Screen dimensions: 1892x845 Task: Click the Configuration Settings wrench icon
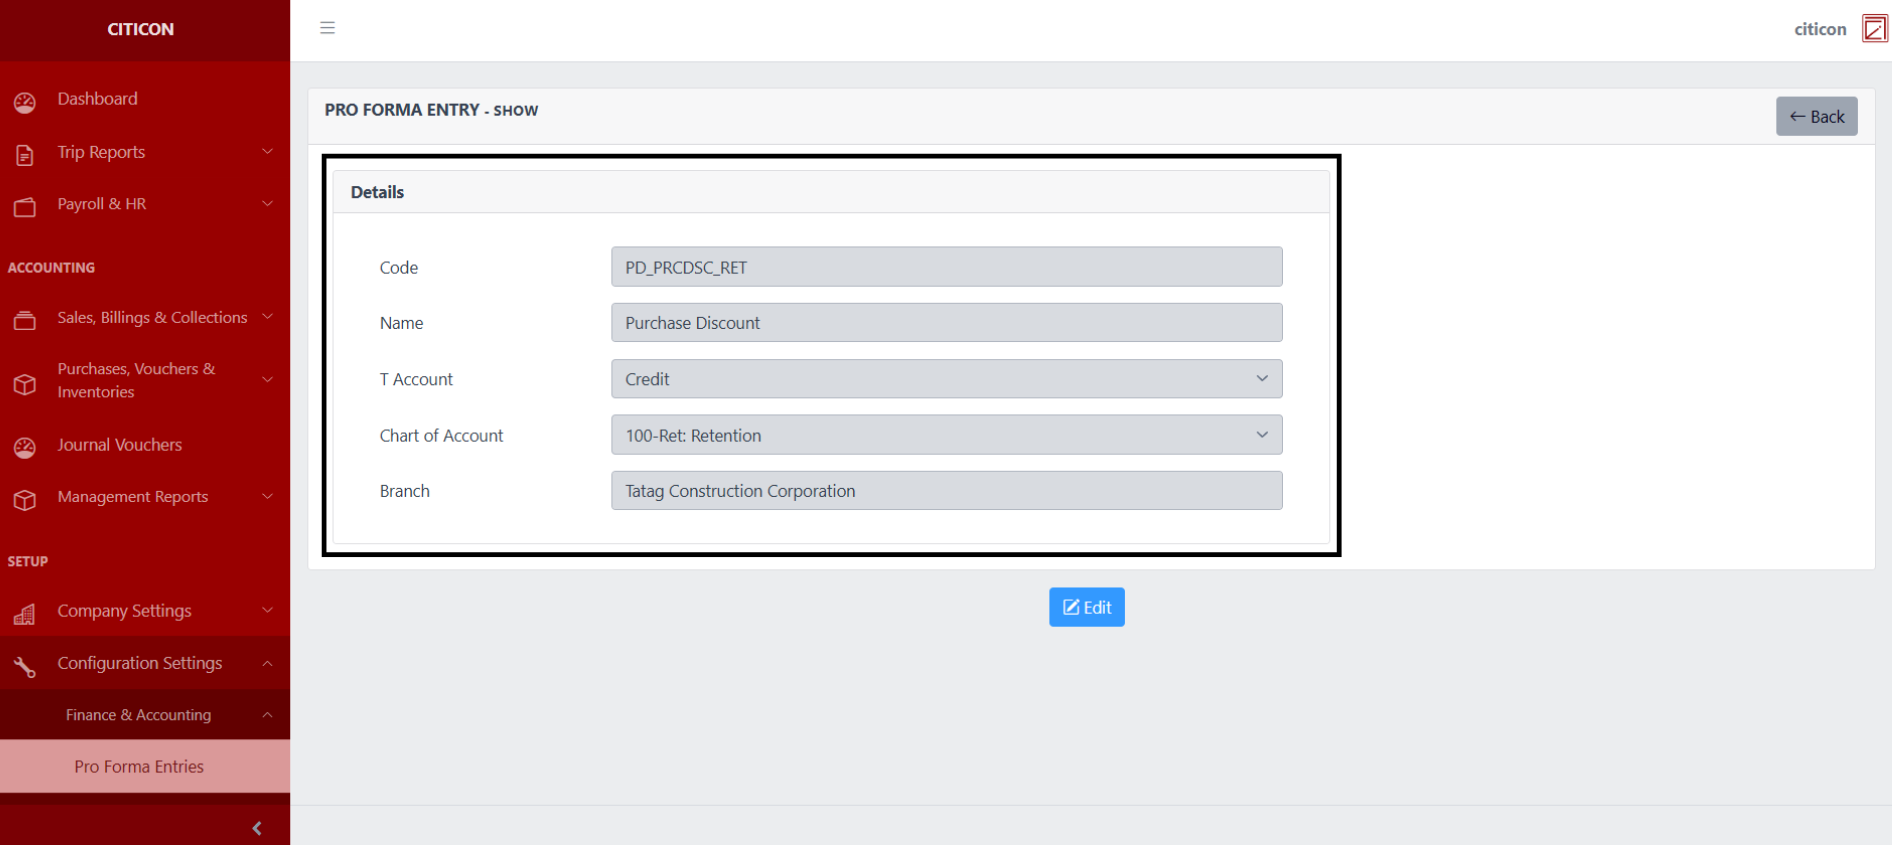point(25,666)
